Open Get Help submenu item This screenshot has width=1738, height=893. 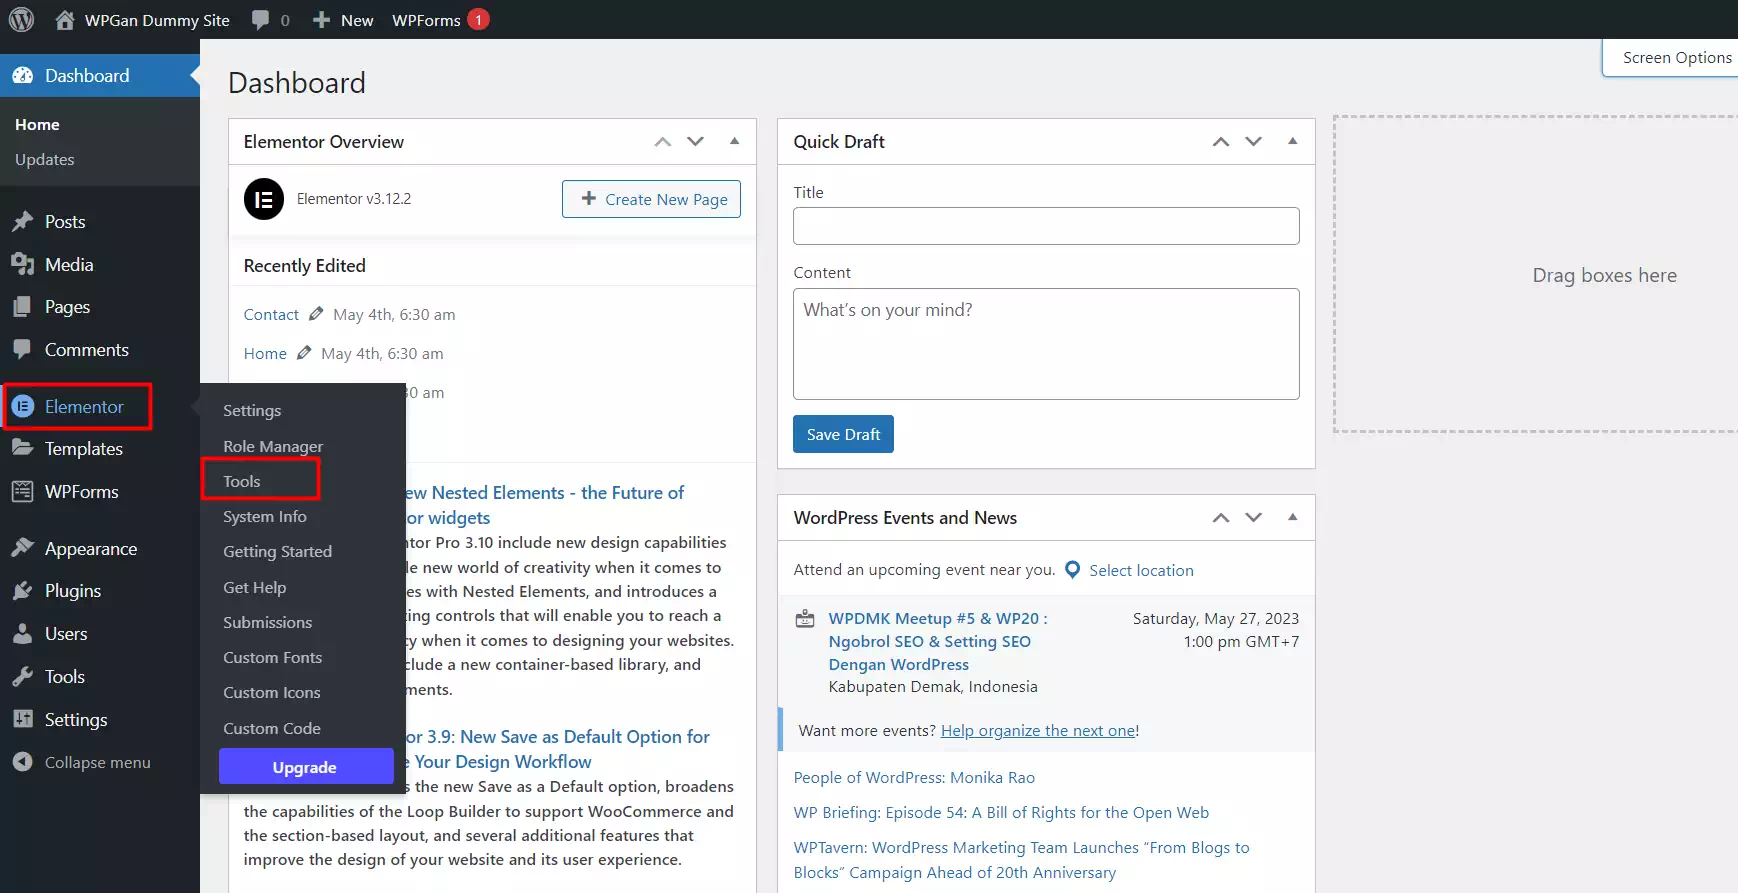tap(254, 588)
